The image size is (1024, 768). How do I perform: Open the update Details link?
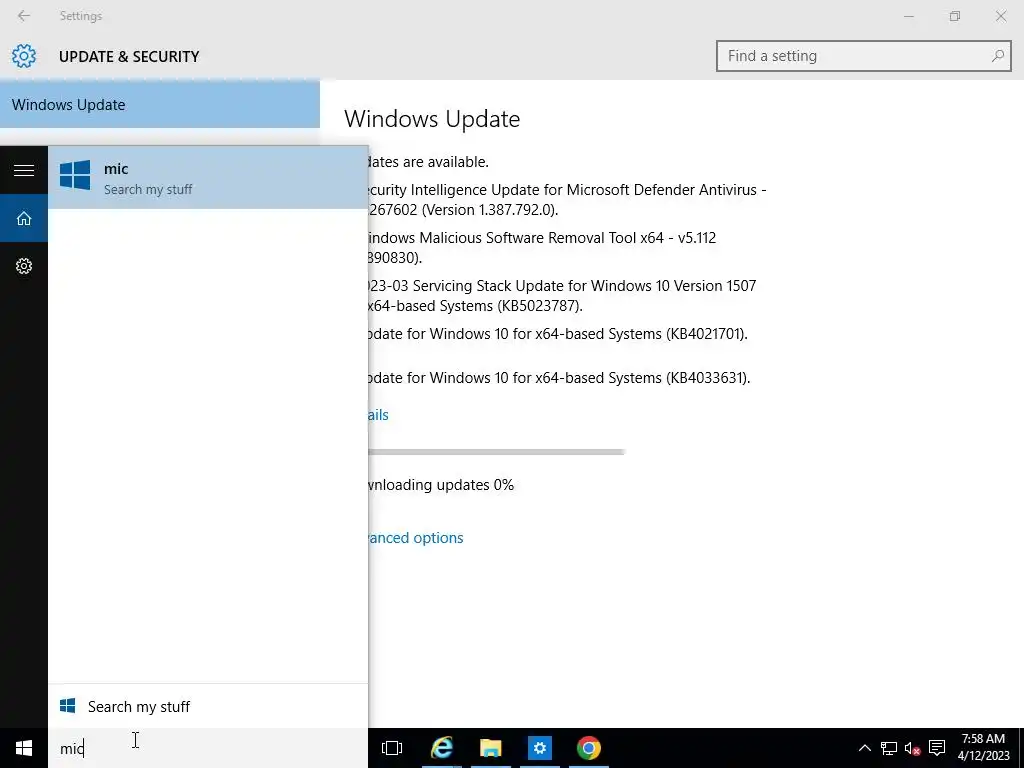coord(378,415)
